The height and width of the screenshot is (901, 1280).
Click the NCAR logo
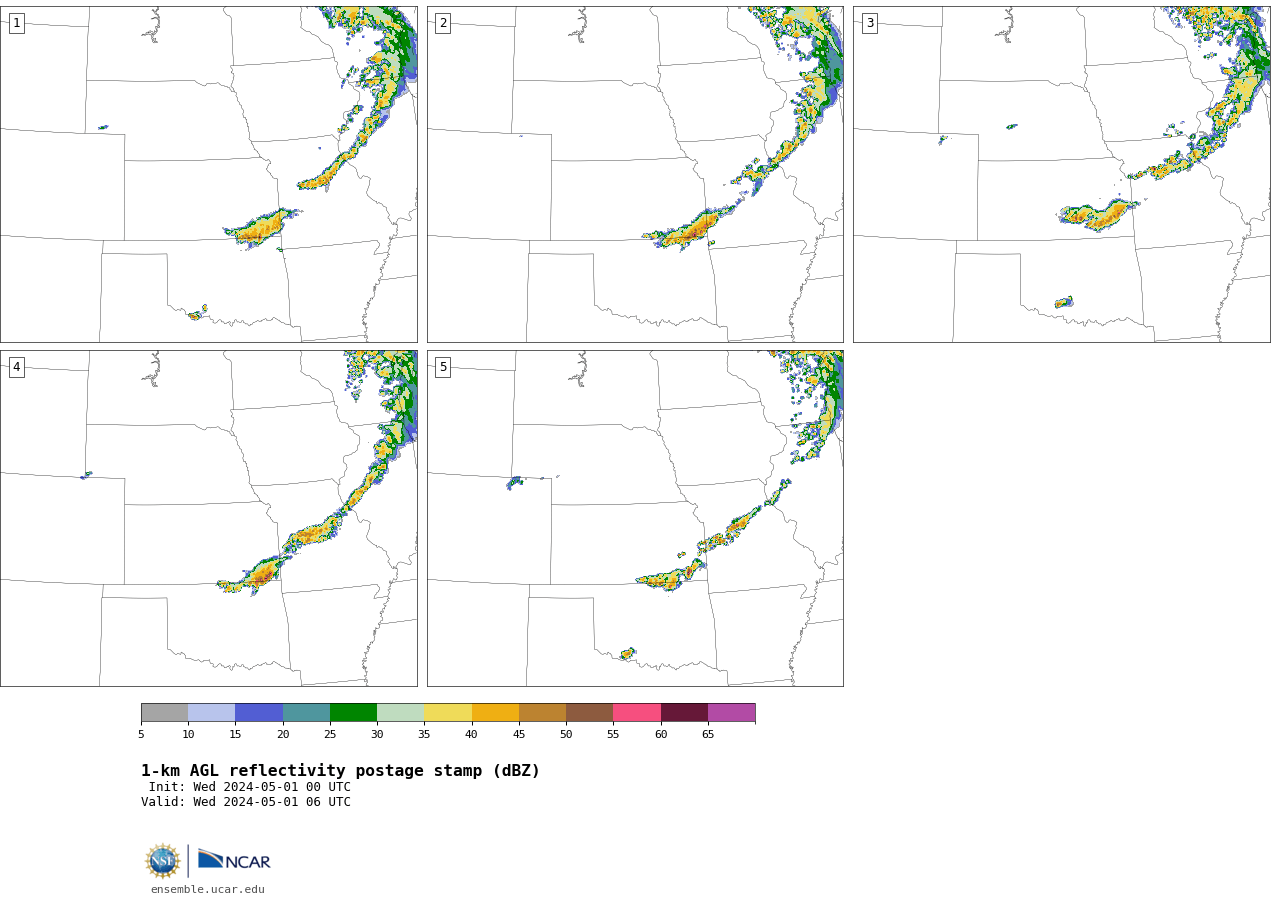pos(234,860)
